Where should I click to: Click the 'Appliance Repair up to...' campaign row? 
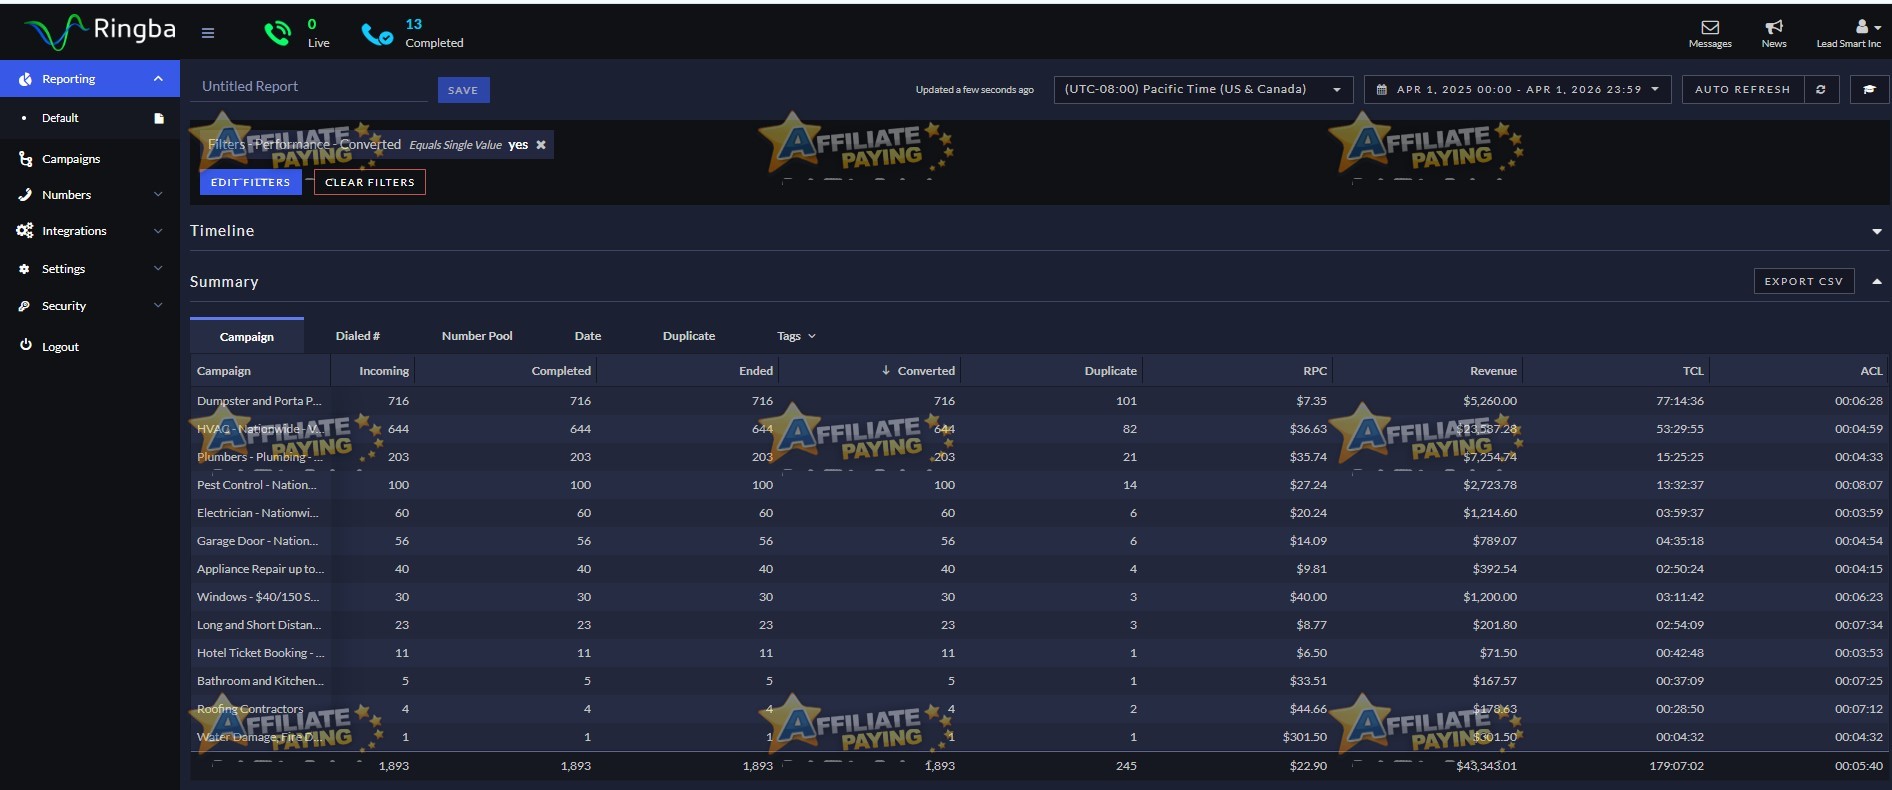[x=1040, y=569]
